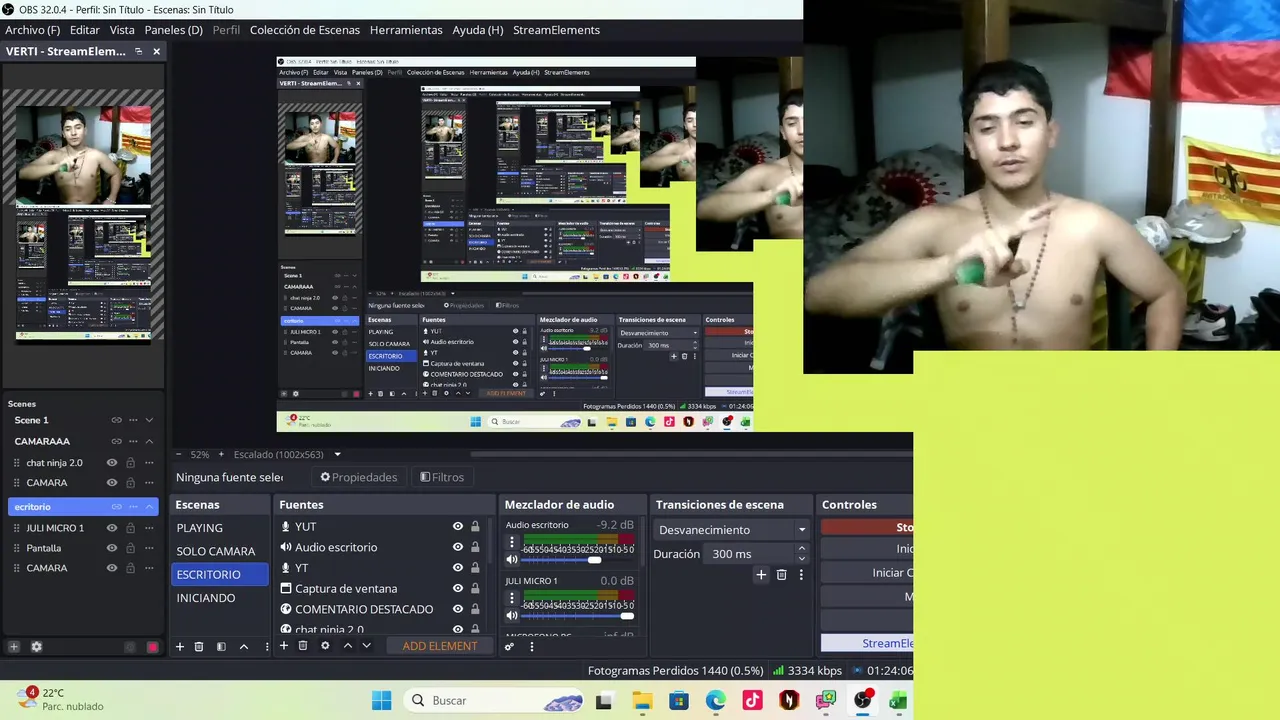Open Audio escritorio channel options dots

(x=512, y=543)
